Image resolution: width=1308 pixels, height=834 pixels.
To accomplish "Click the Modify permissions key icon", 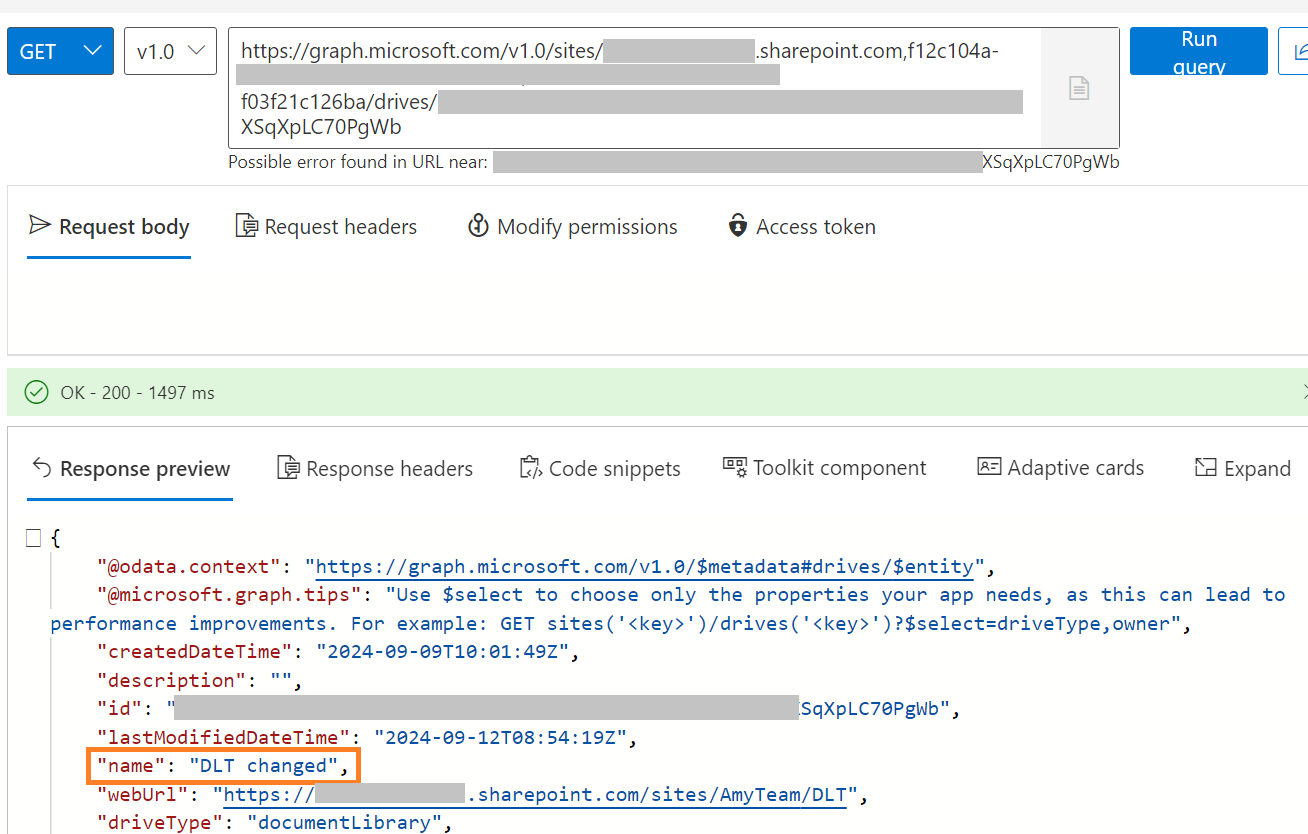I will (x=478, y=226).
